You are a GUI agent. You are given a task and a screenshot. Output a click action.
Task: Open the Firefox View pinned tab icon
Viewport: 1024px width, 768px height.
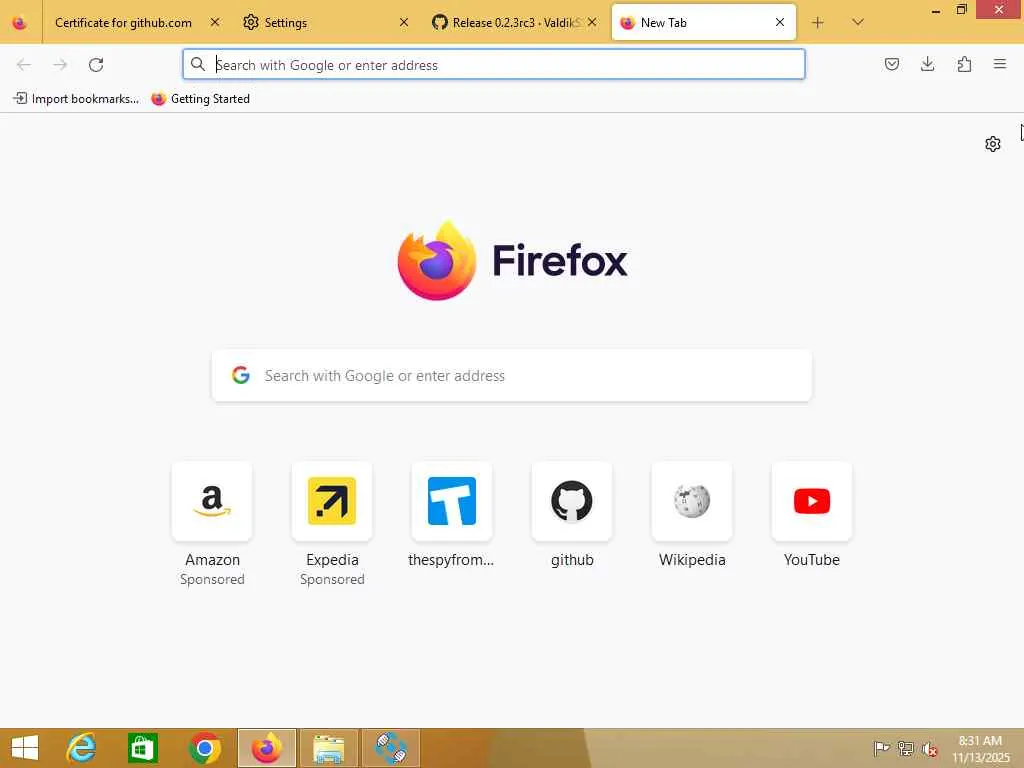click(x=20, y=23)
